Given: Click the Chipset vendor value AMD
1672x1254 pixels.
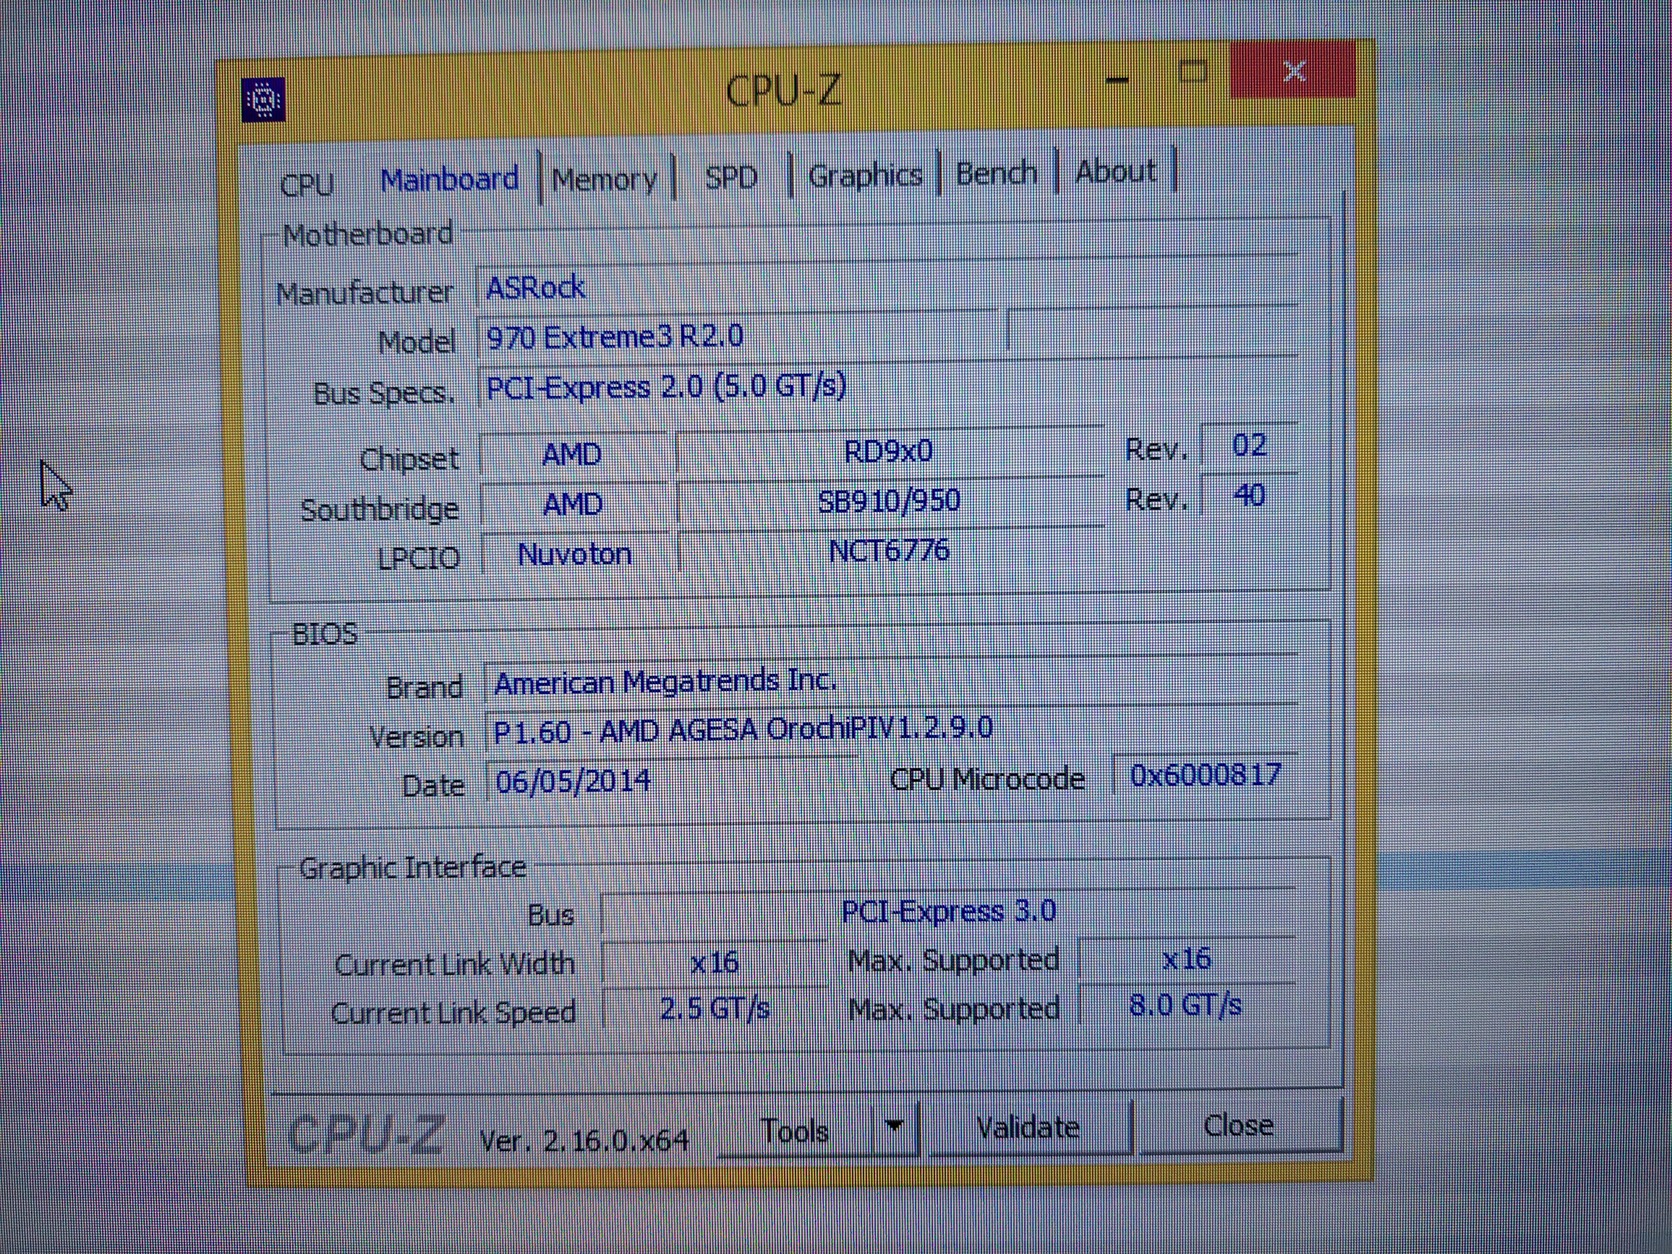Looking at the screenshot, I should 573,455.
